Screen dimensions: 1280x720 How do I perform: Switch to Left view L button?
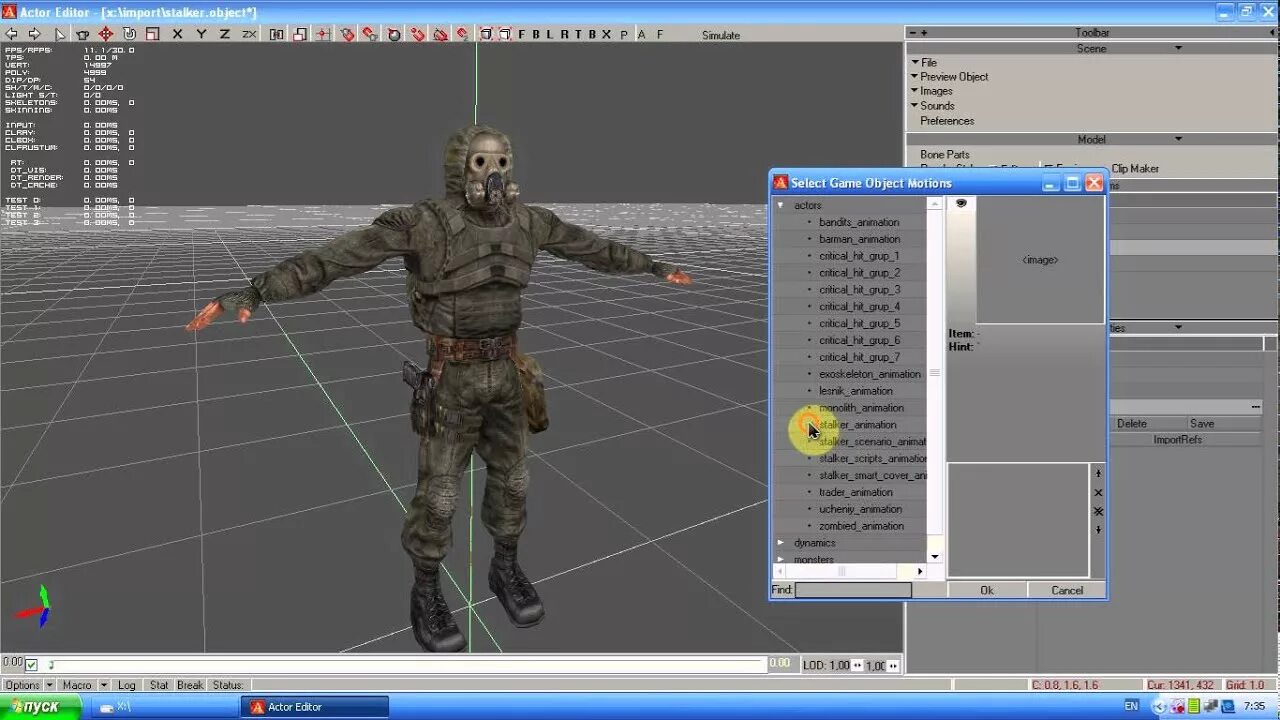point(549,34)
